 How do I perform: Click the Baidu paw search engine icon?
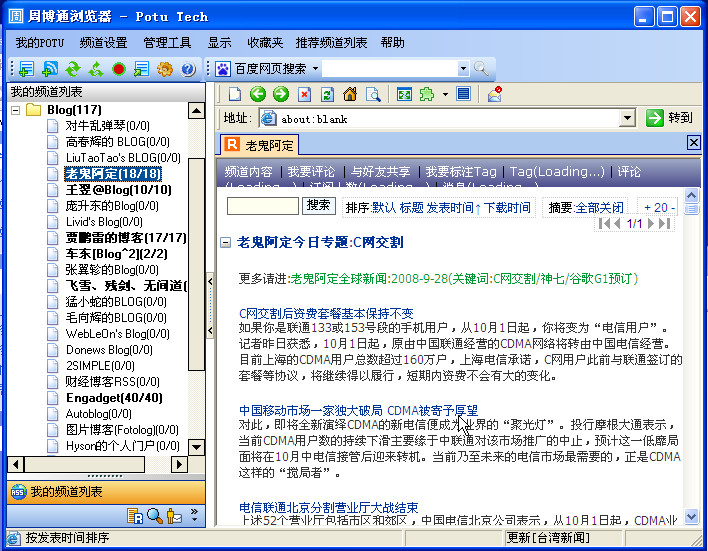point(223,69)
